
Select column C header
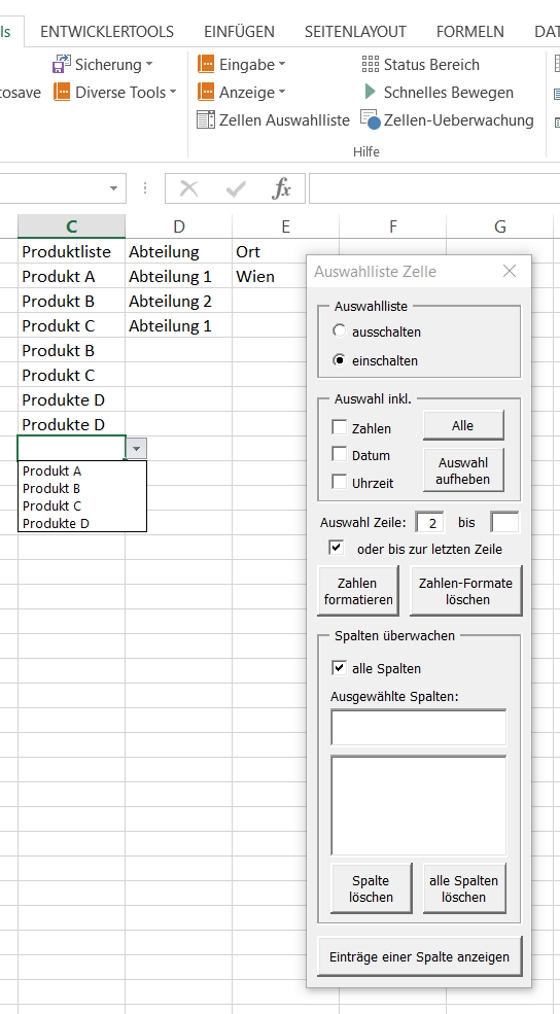(x=71, y=226)
